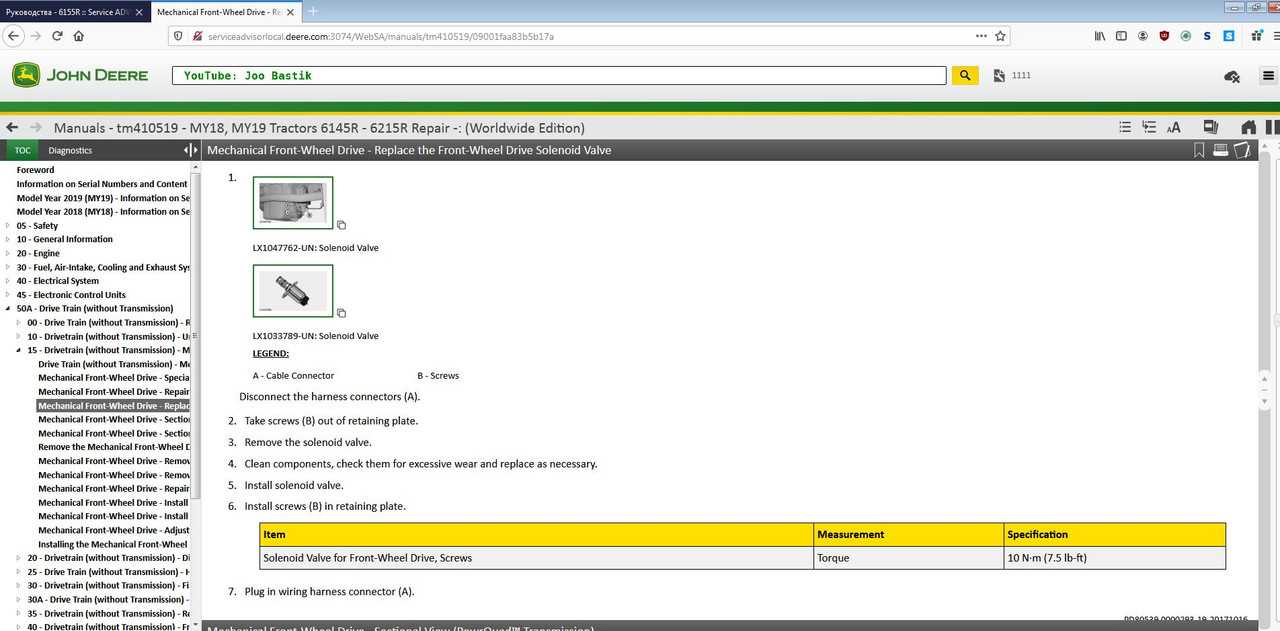Click the list view icon in manual toolbar
Viewport: 1280px width, 631px height.
coord(1125,127)
